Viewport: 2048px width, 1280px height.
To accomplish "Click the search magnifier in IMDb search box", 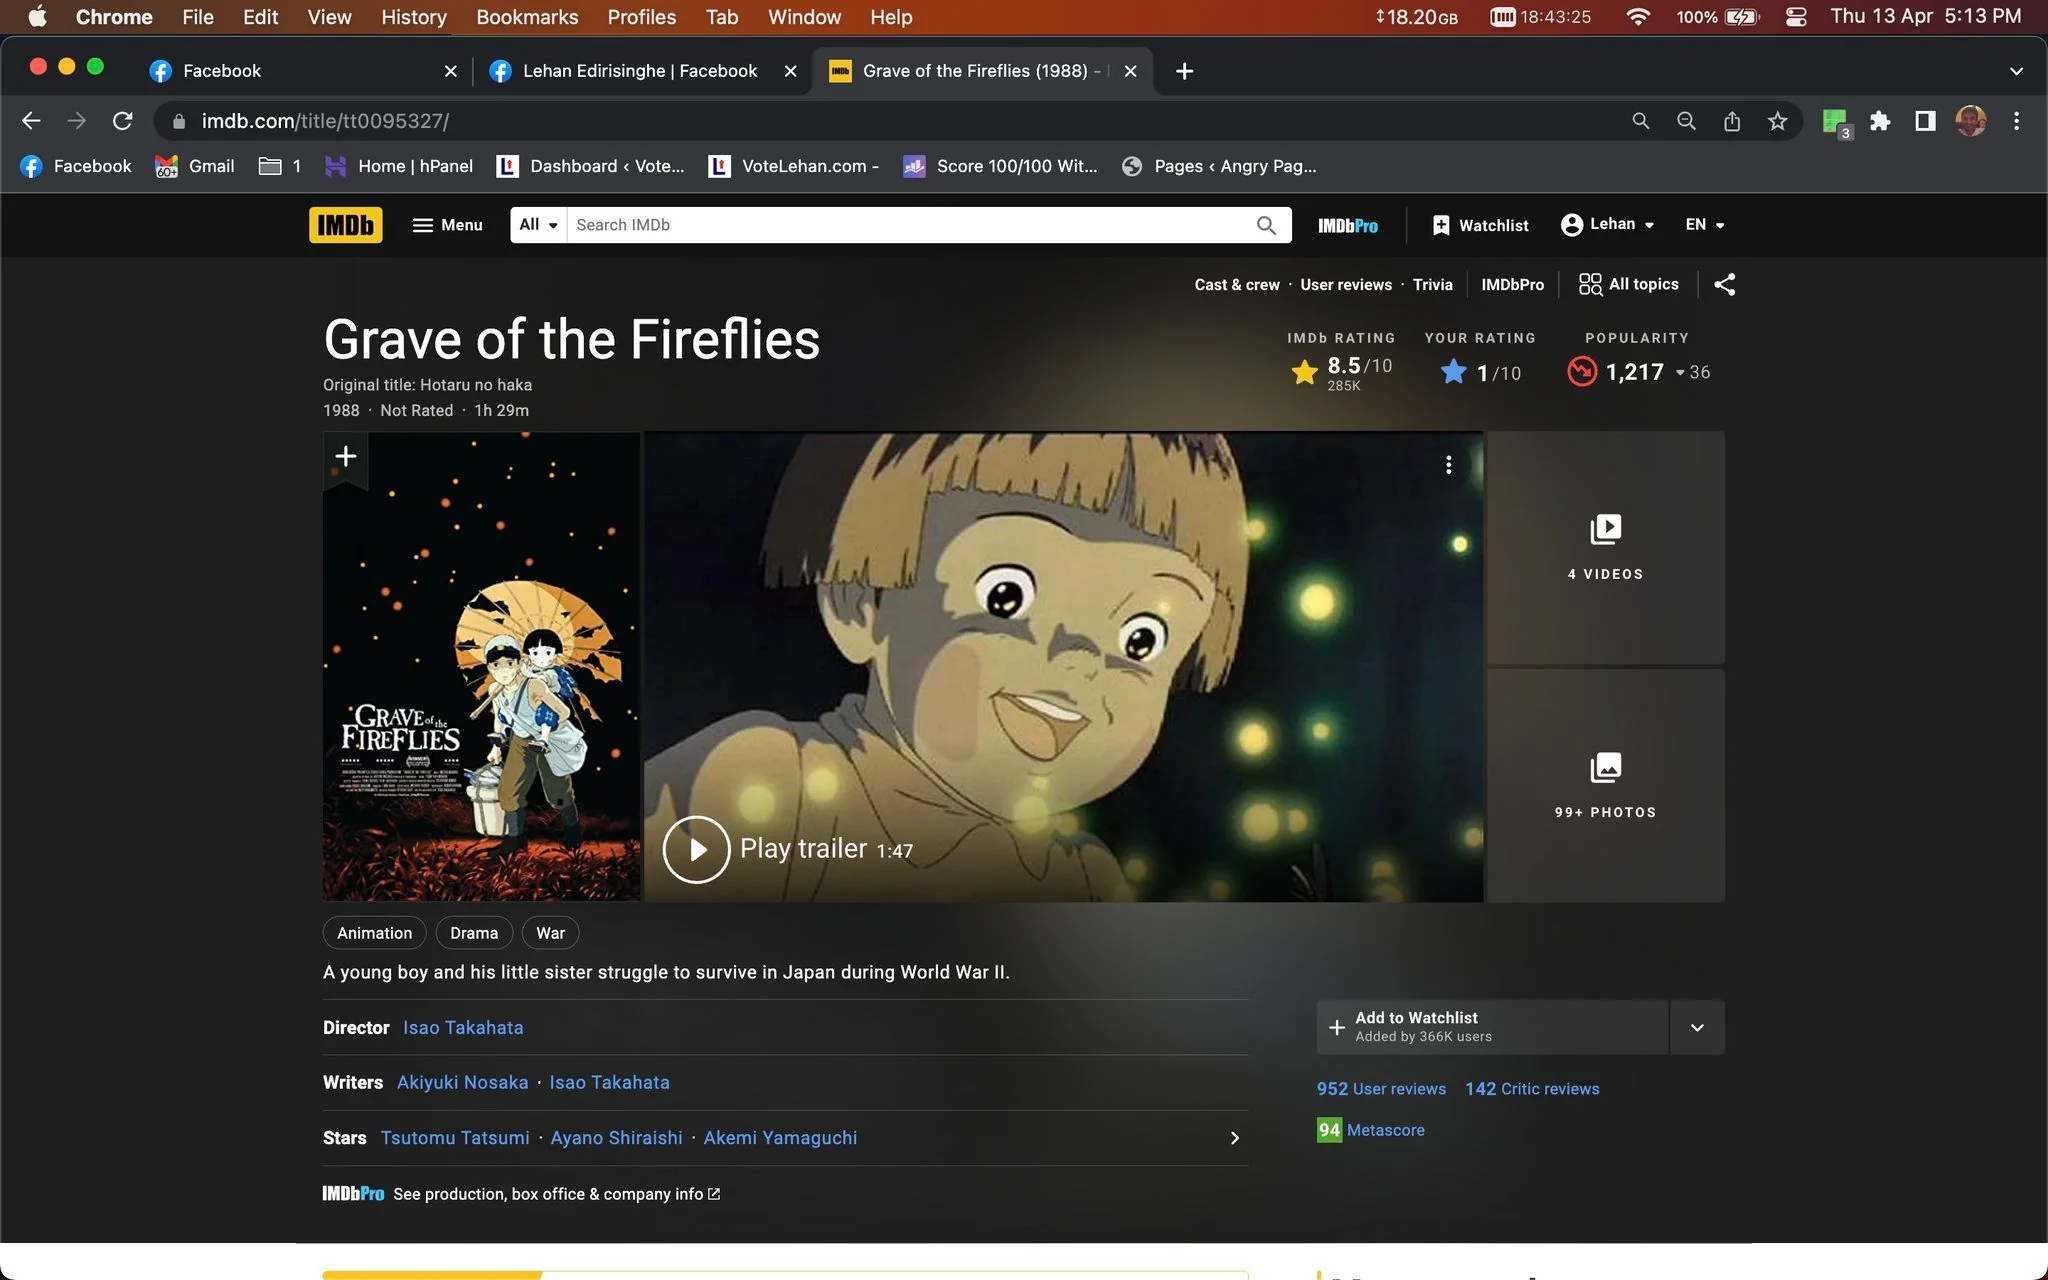I will [1266, 225].
